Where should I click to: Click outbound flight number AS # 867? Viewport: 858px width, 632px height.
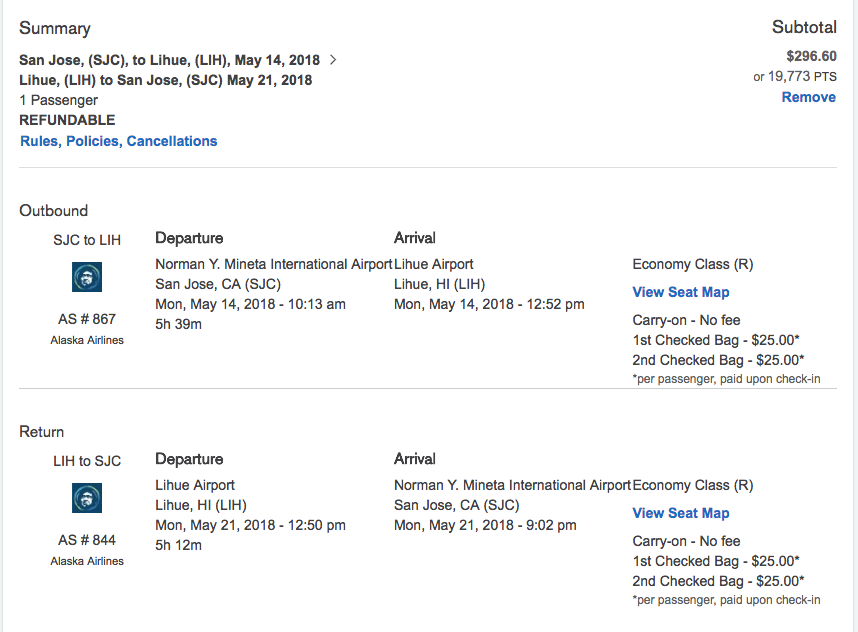coord(87,319)
